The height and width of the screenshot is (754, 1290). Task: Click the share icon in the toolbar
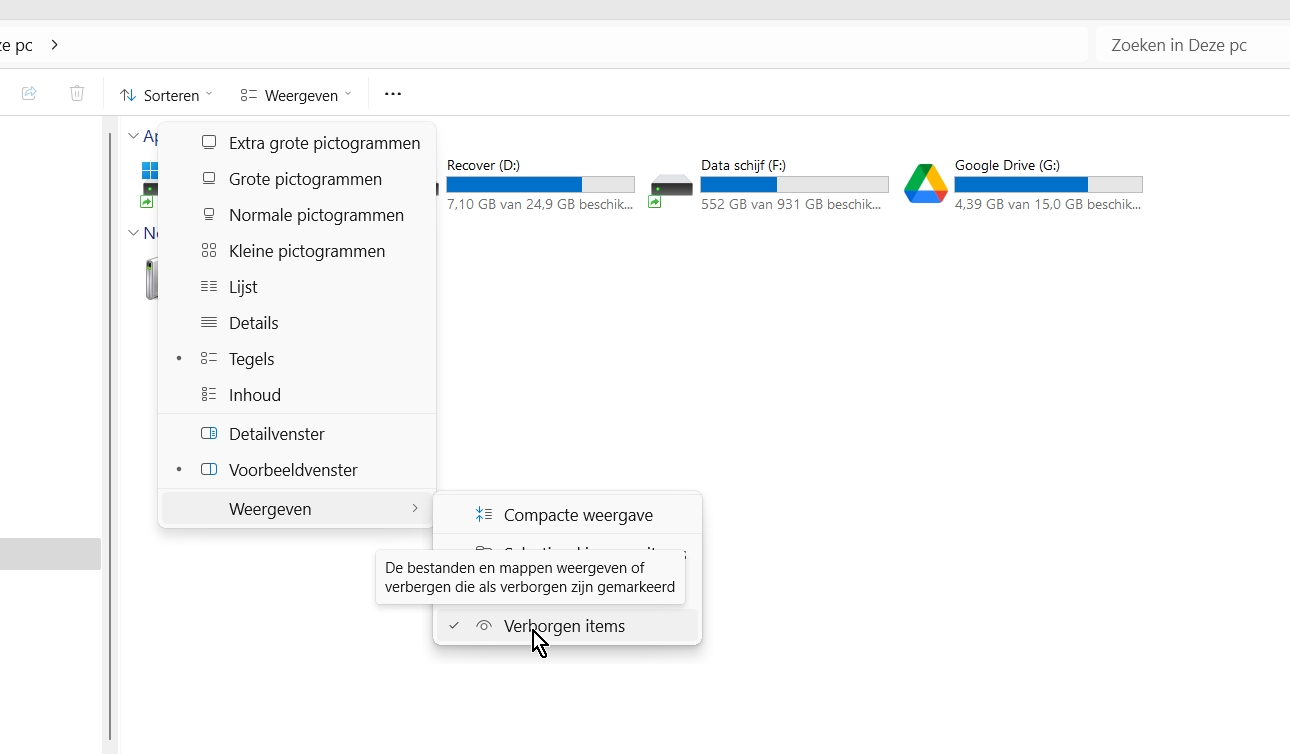(29, 94)
